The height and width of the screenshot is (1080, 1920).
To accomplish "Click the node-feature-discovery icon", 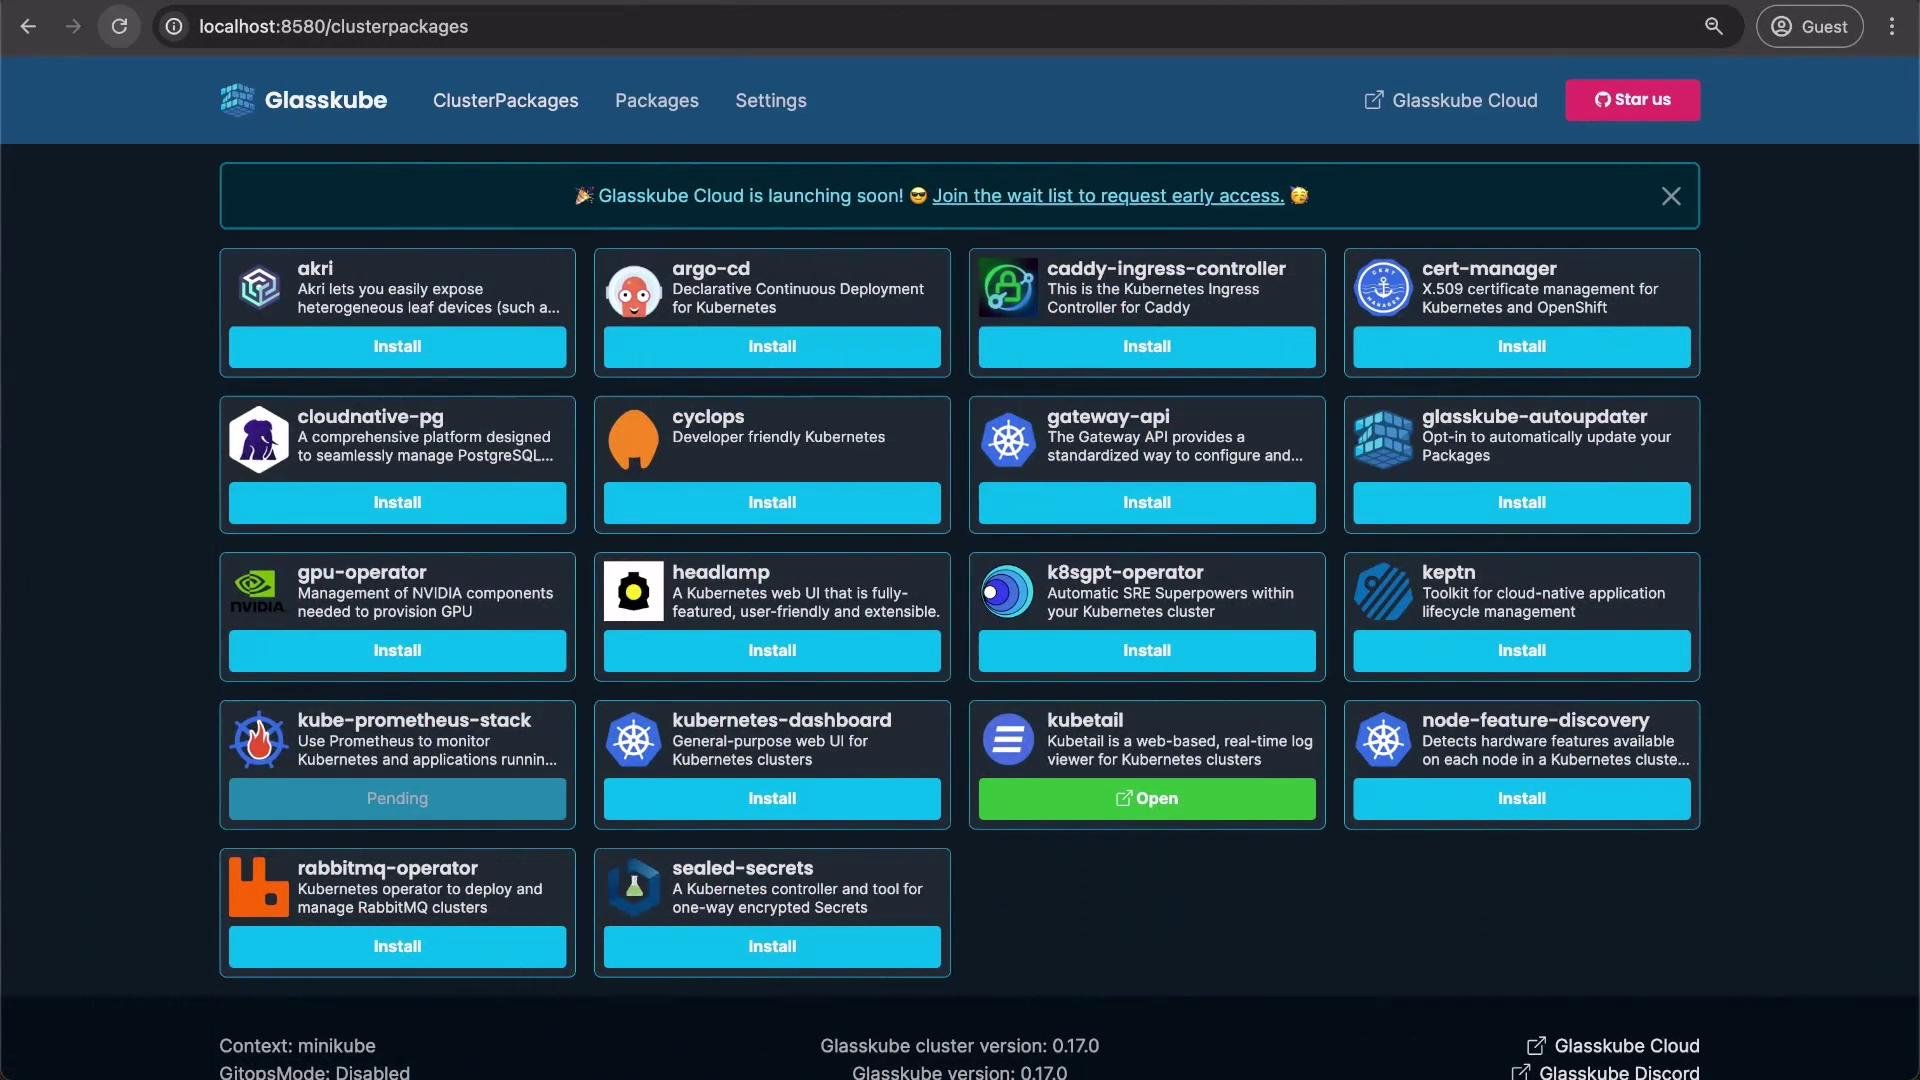I will pyautogui.click(x=1383, y=740).
